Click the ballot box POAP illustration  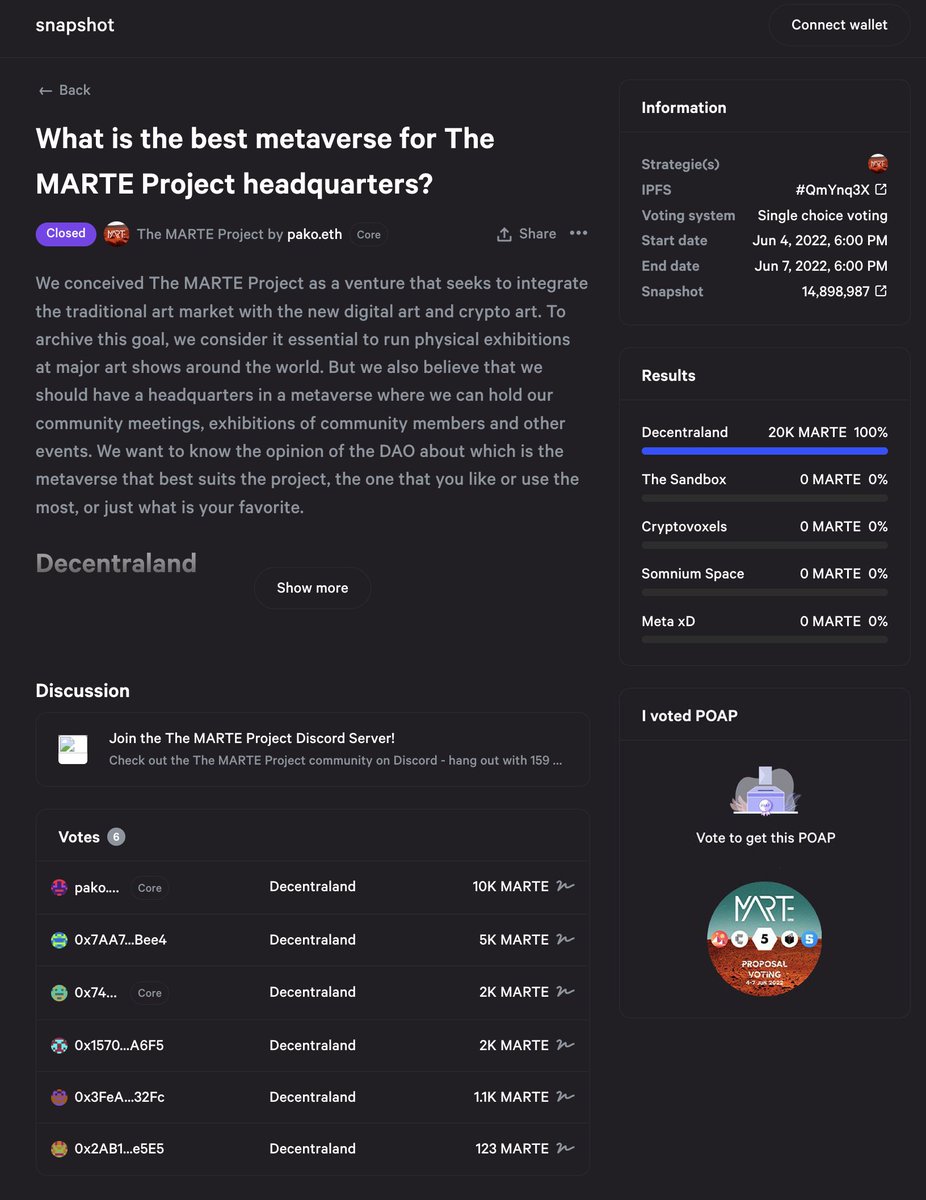765,790
